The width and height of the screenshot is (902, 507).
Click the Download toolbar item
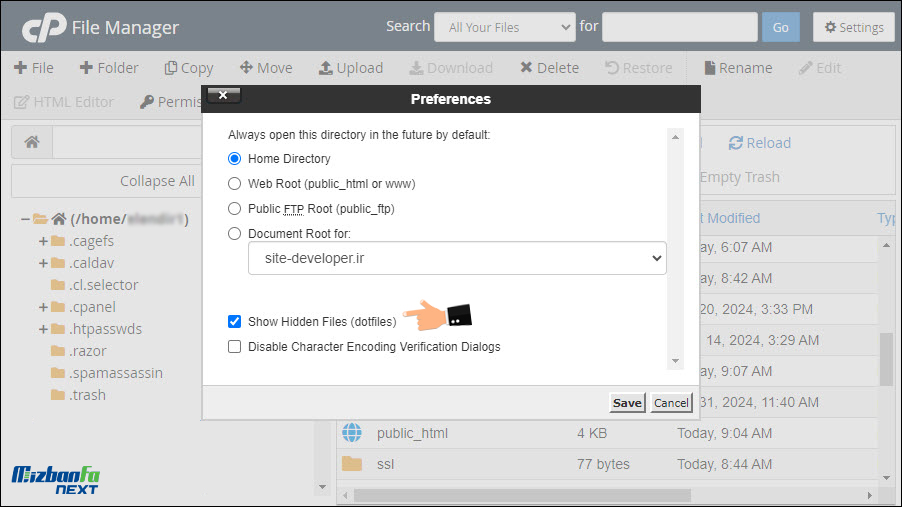click(450, 68)
